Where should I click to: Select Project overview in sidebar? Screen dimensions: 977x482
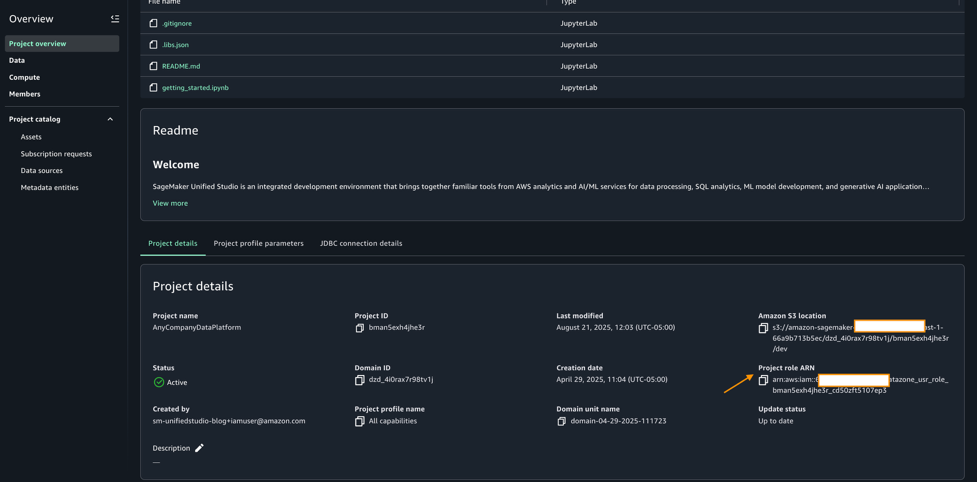pyautogui.click(x=62, y=44)
